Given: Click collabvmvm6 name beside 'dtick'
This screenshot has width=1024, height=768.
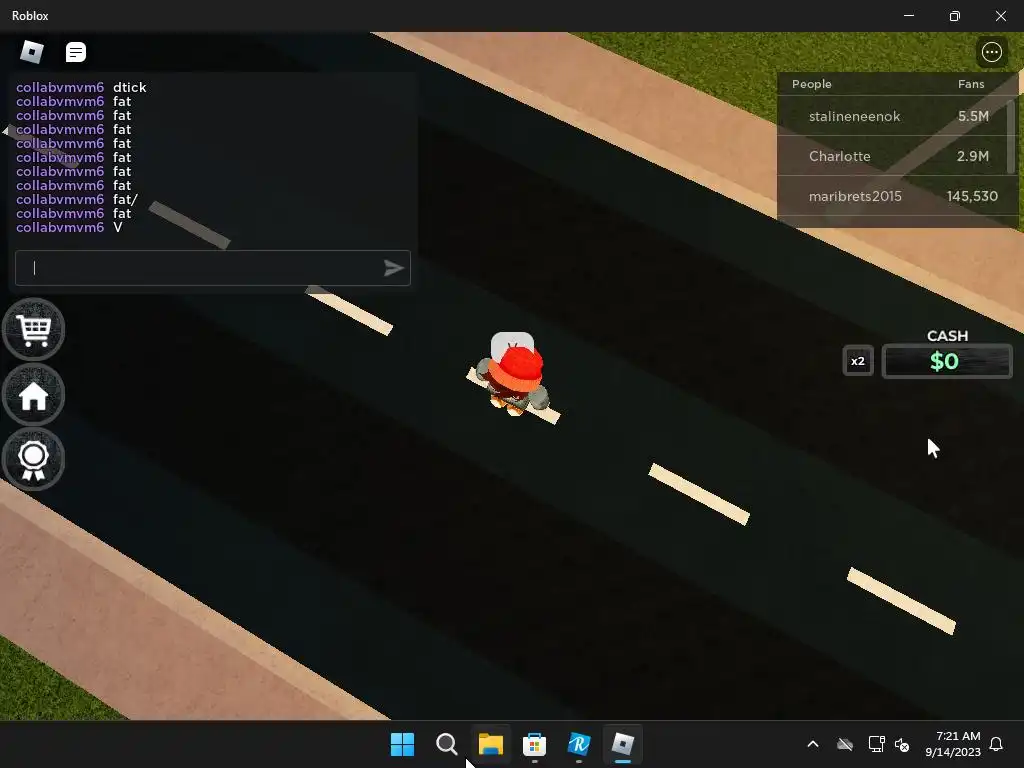Looking at the screenshot, I should click(x=60, y=88).
